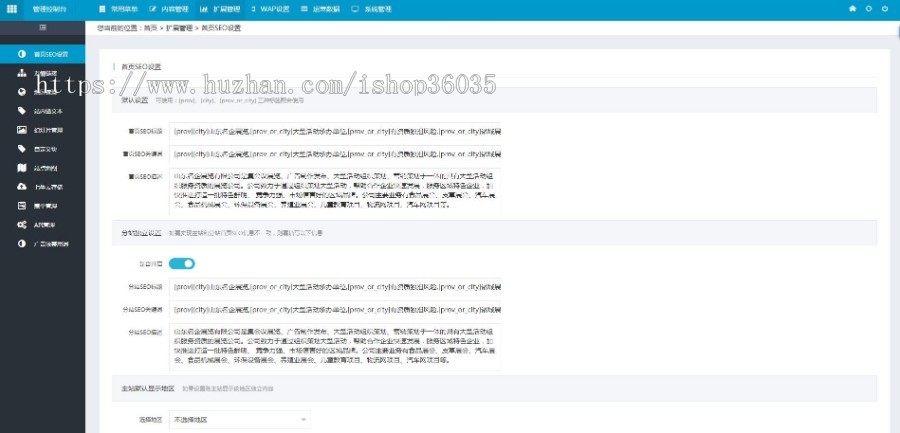Viewport: 900px width, 433px height.
Task: Click the 主站默认显示地区 section header
Action: coord(494,388)
